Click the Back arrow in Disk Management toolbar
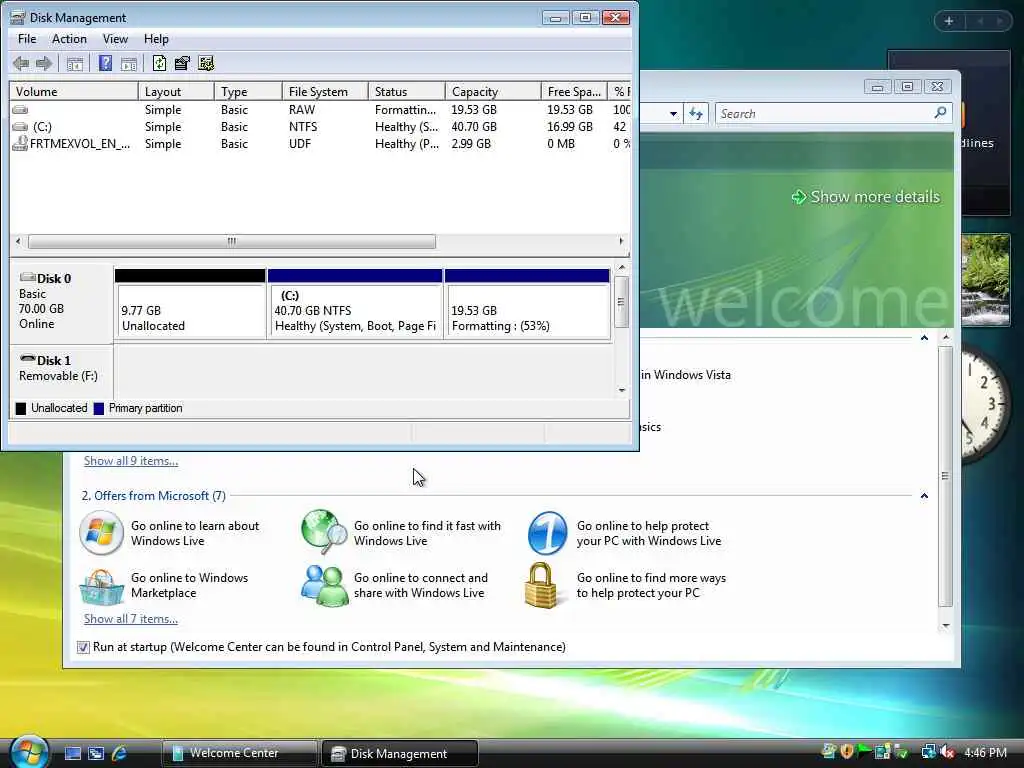The height and width of the screenshot is (768, 1024). click(20, 63)
